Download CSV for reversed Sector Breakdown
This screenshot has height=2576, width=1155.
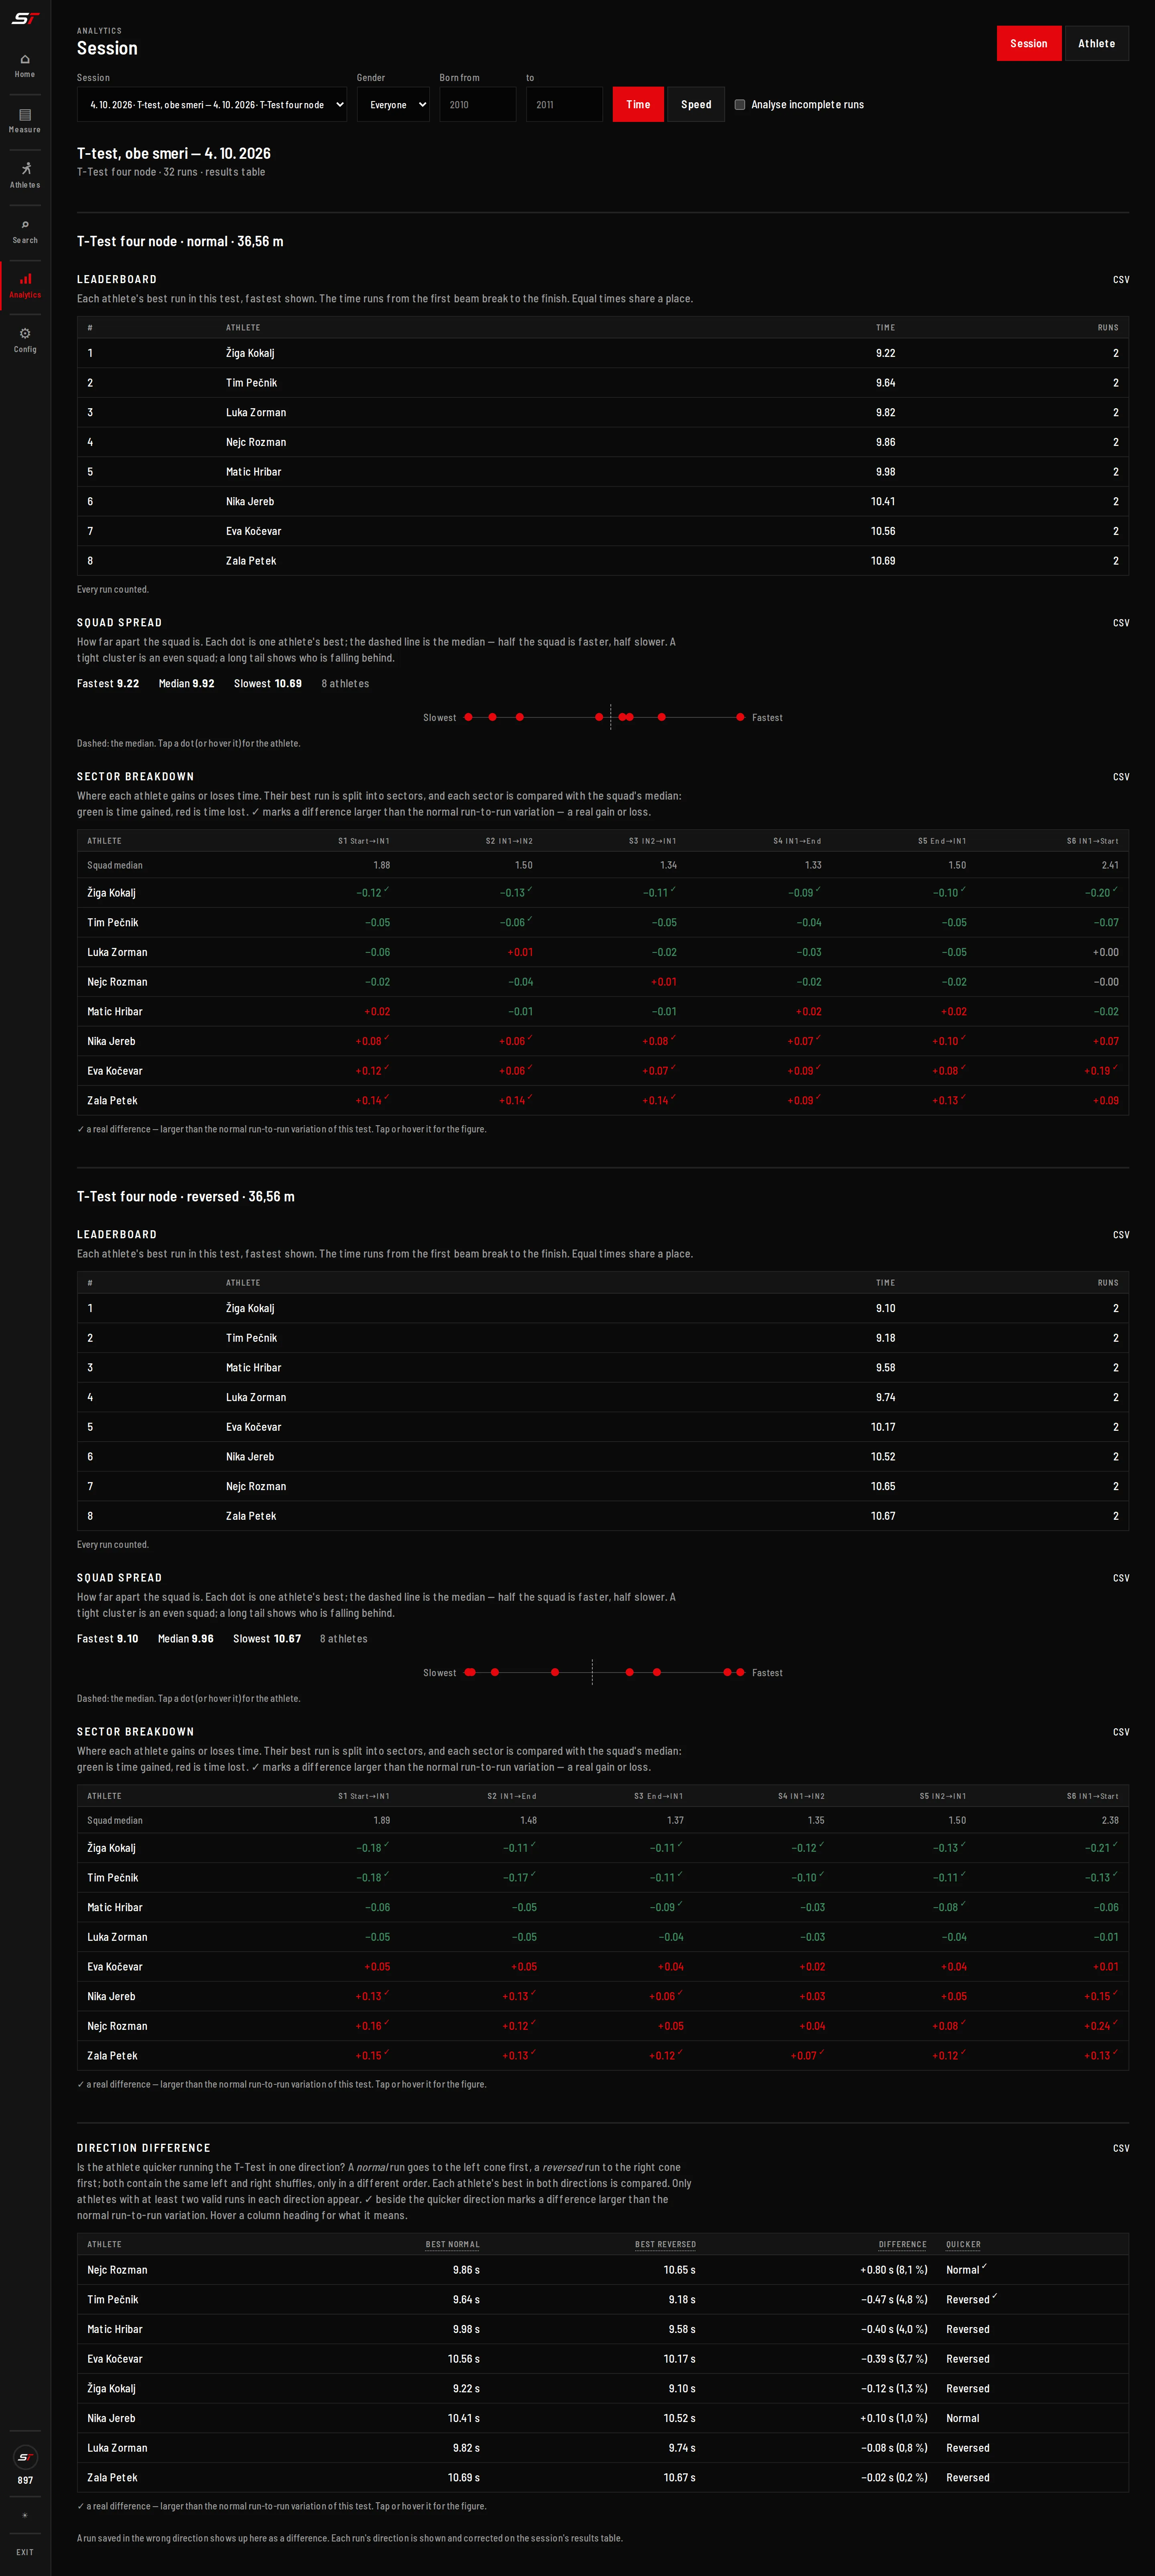coord(1121,1732)
